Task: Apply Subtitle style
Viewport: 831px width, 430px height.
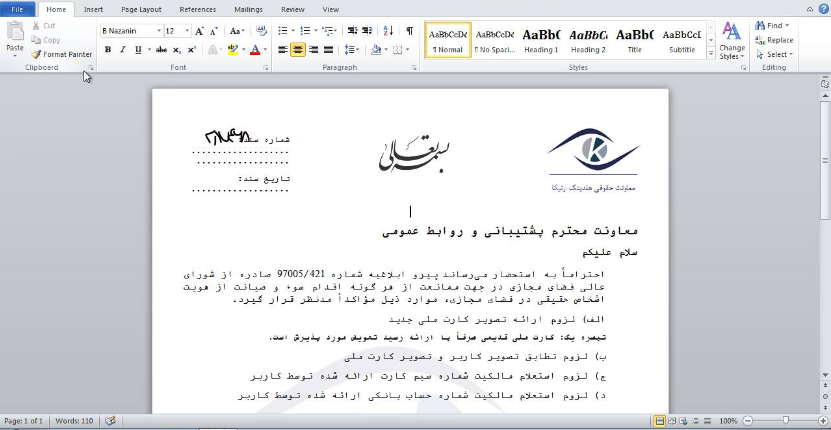Action: click(682, 40)
